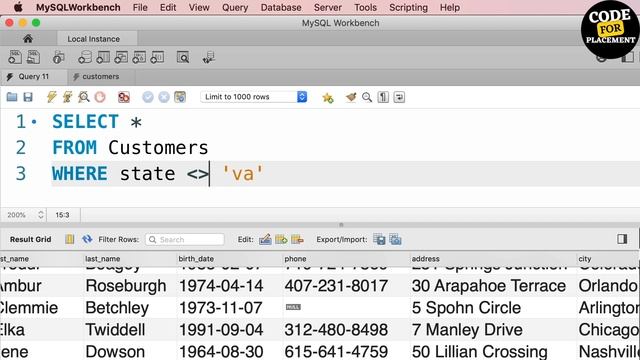The width and height of the screenshot is (640, 360).
Task: Open the View menu
Action: coord(199,7)
